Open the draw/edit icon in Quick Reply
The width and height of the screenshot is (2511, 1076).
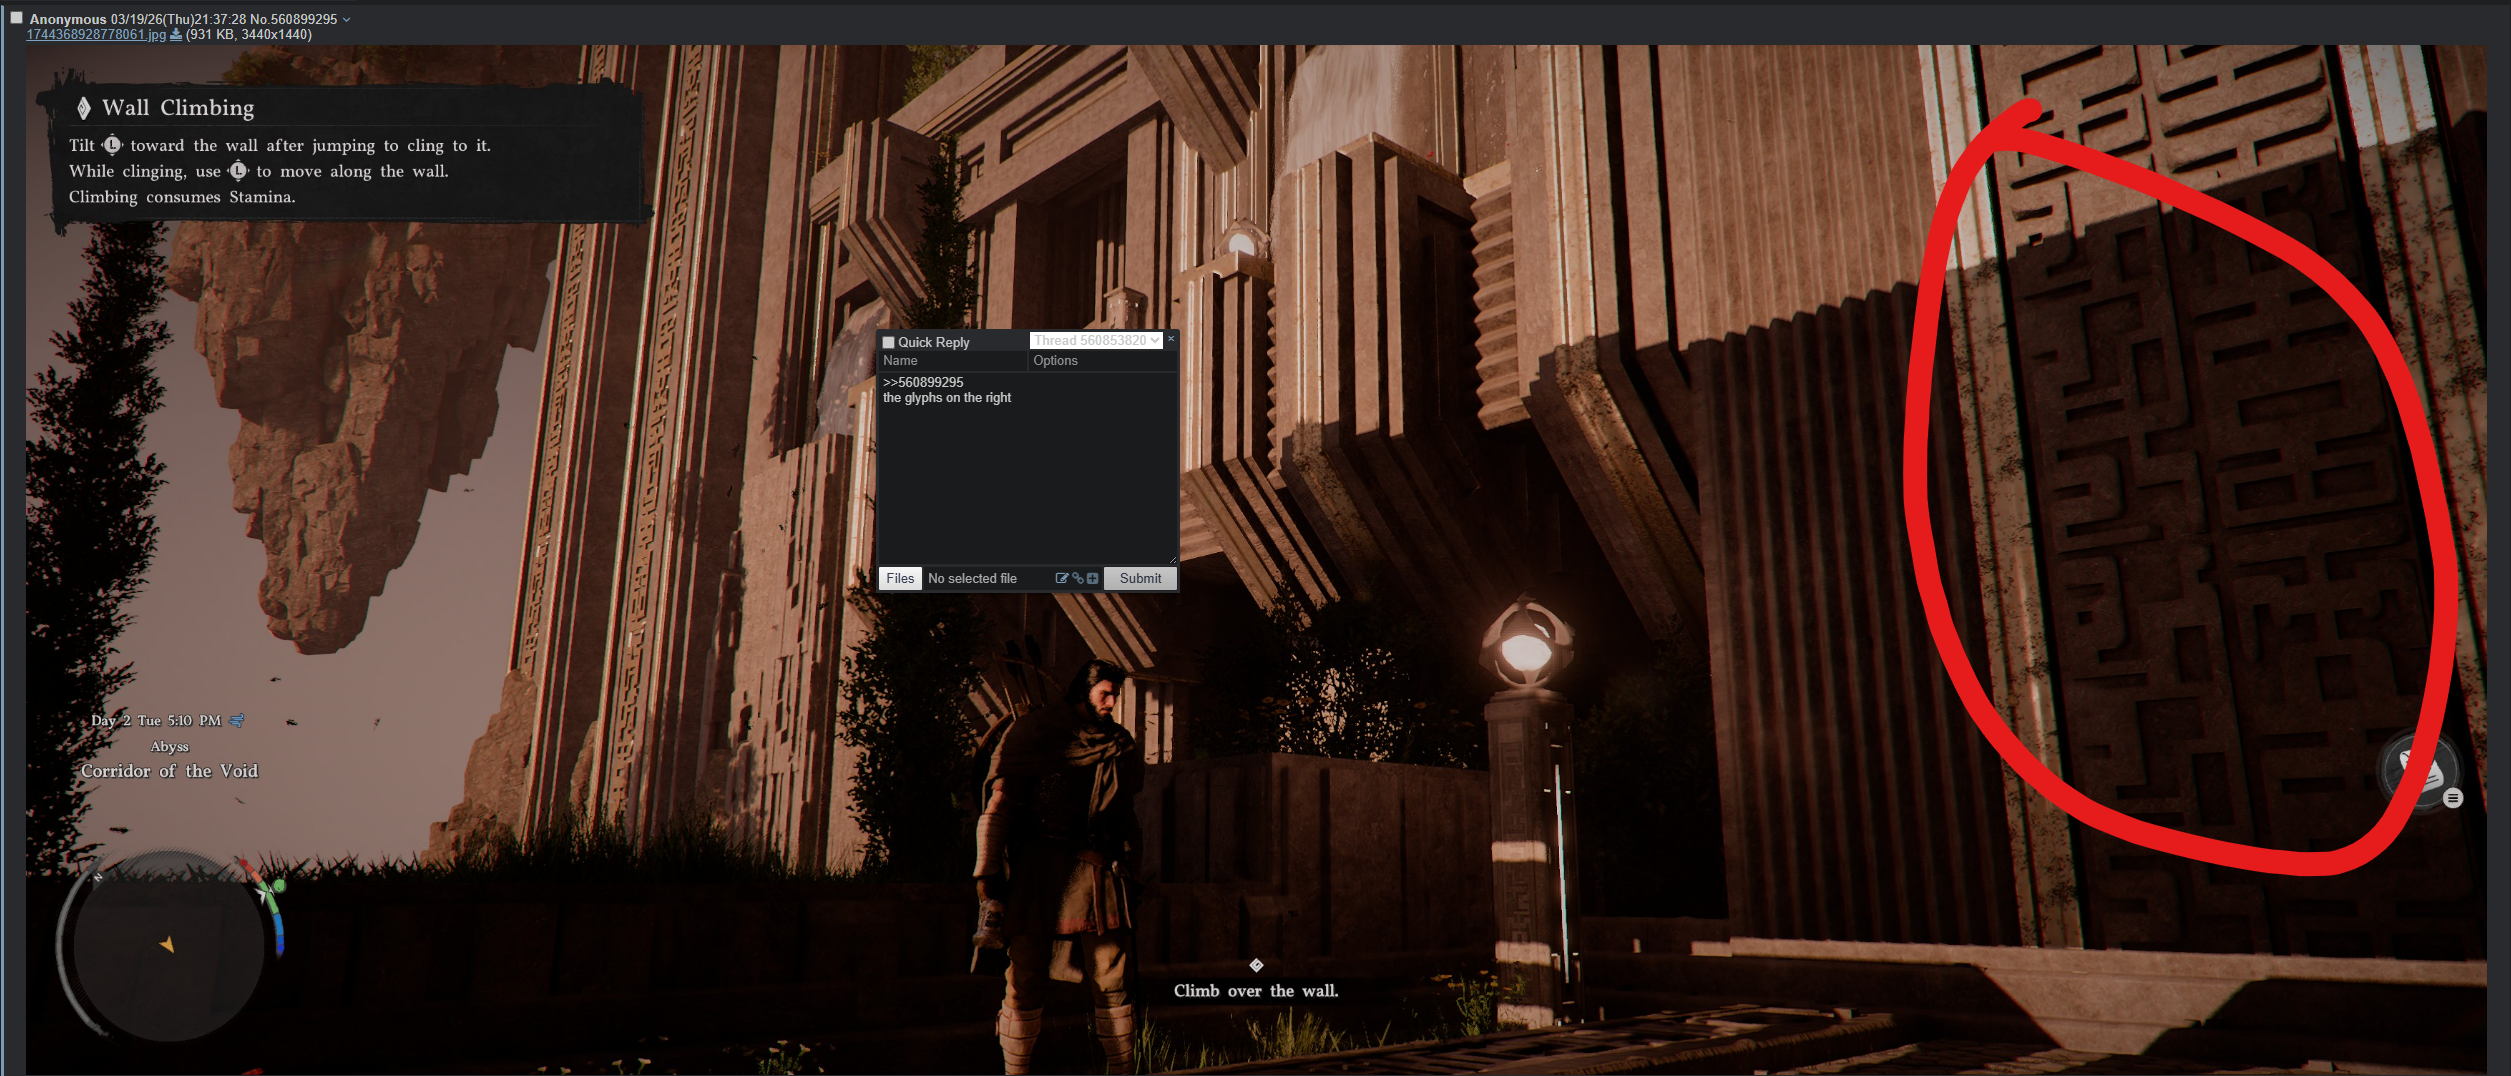(x=1061, y=578)
